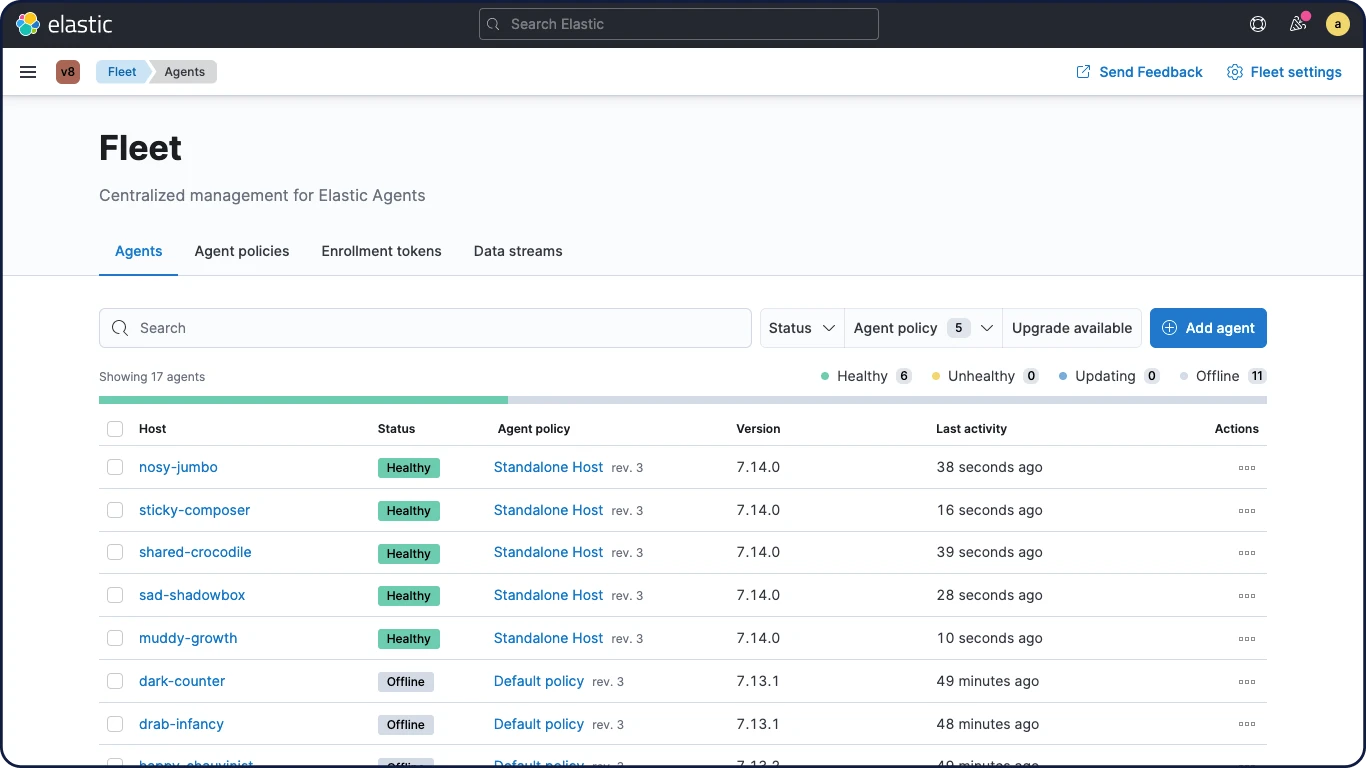
Task: Expand the Status filter dropdown
Action: pos(802,328)
